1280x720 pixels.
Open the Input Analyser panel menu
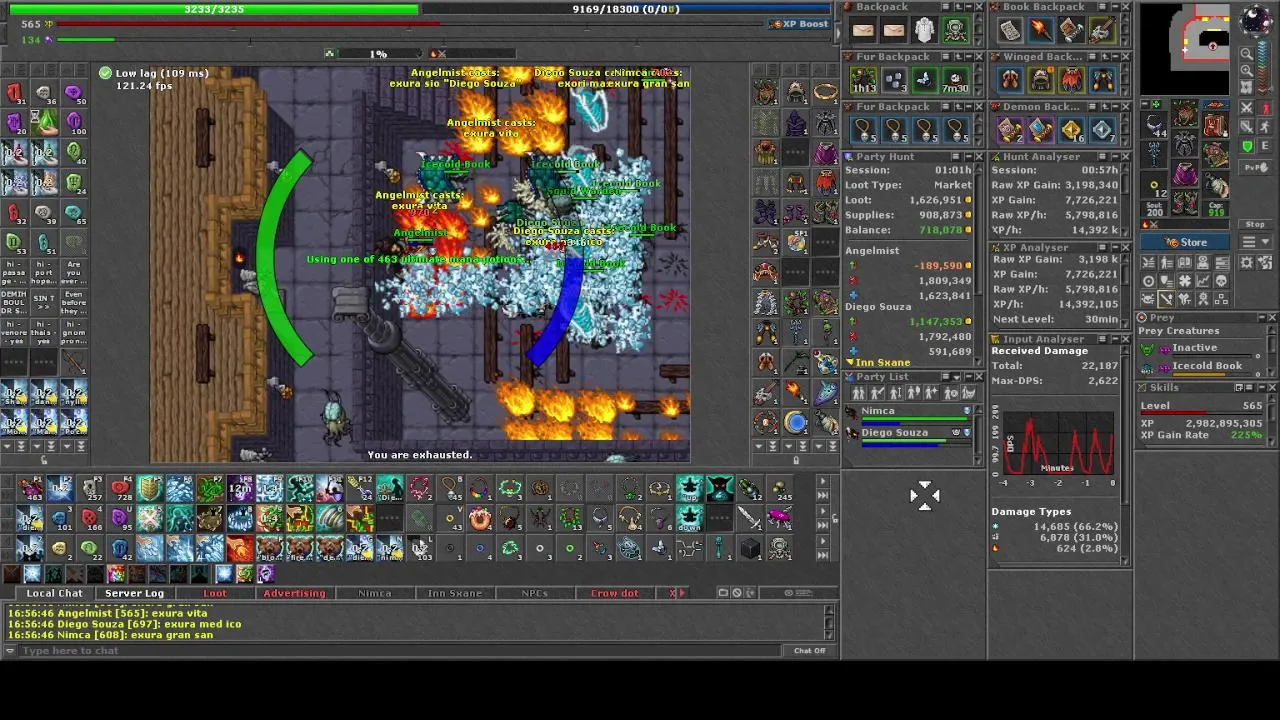pos(1102,339)
